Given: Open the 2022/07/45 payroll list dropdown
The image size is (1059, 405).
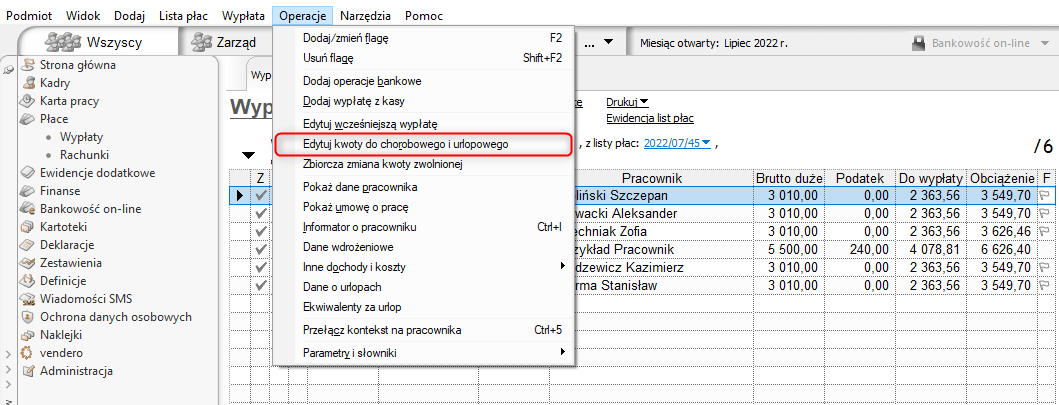Looking at the screenshot, I should click(x=678, y=143).
